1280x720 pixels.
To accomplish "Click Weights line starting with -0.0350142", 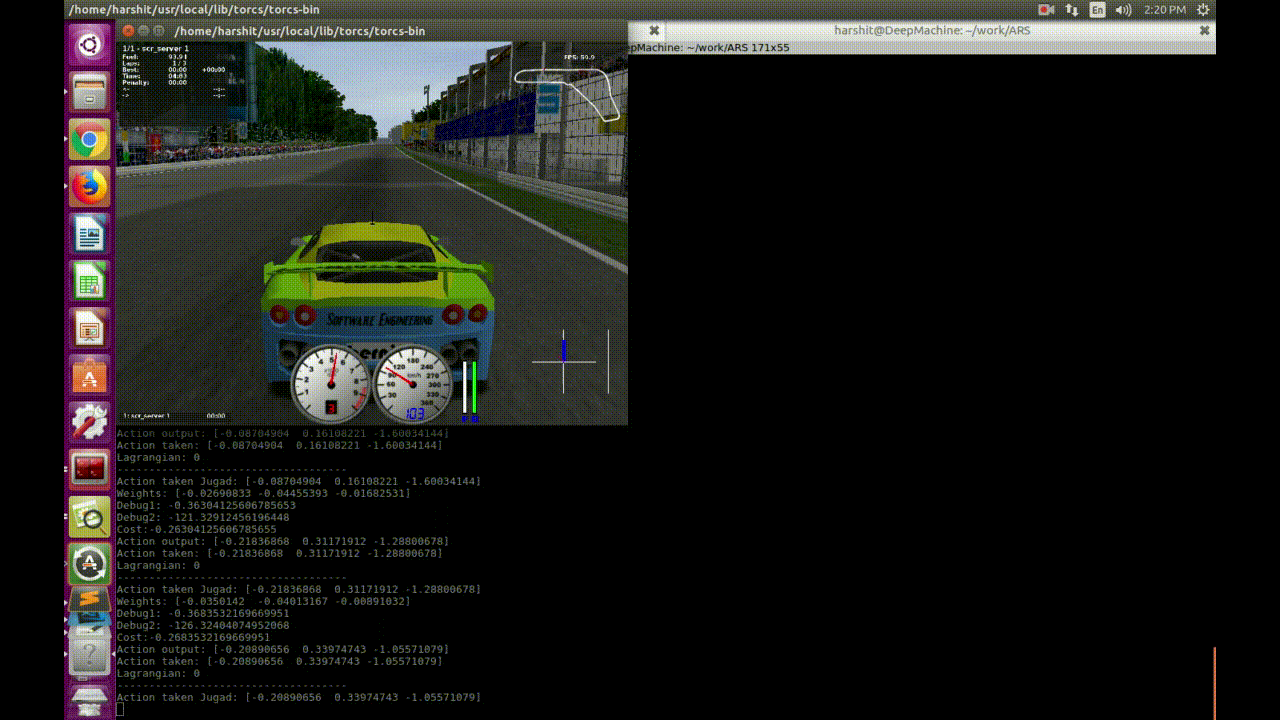I will 264,601.
